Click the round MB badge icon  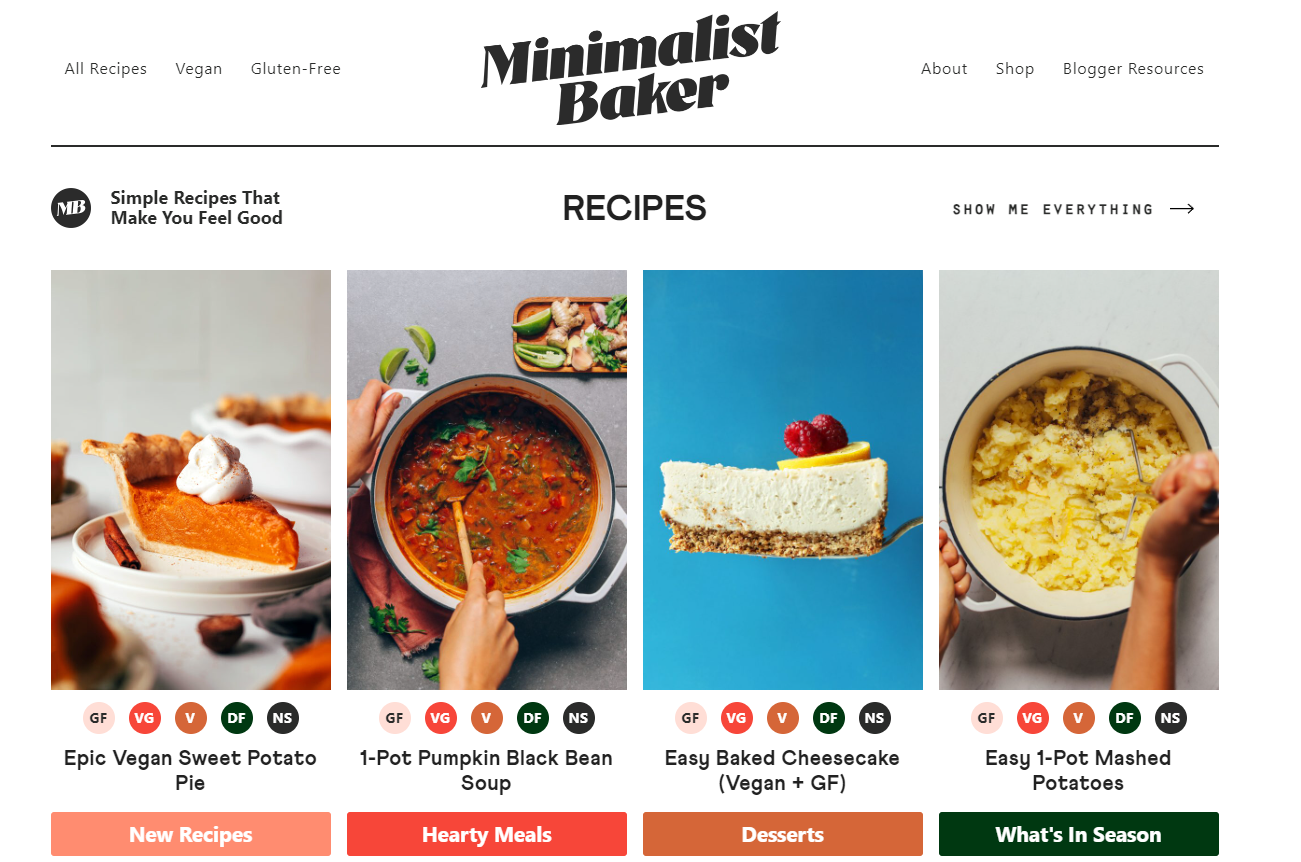coord(71,208)
